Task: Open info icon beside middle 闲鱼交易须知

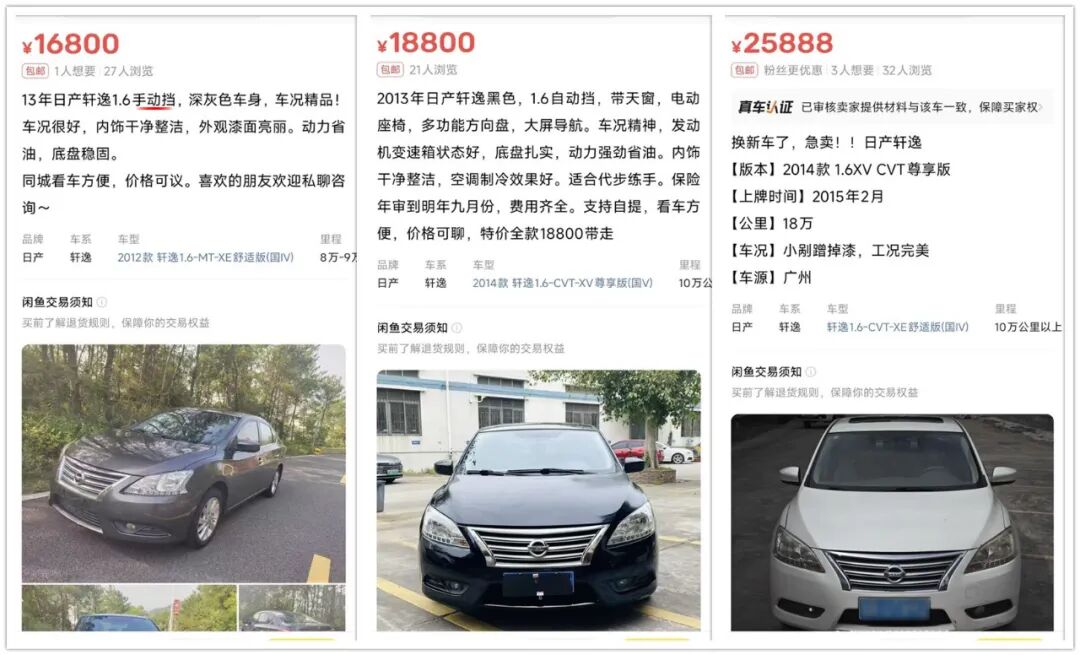Action: click(x=457, y=328)
